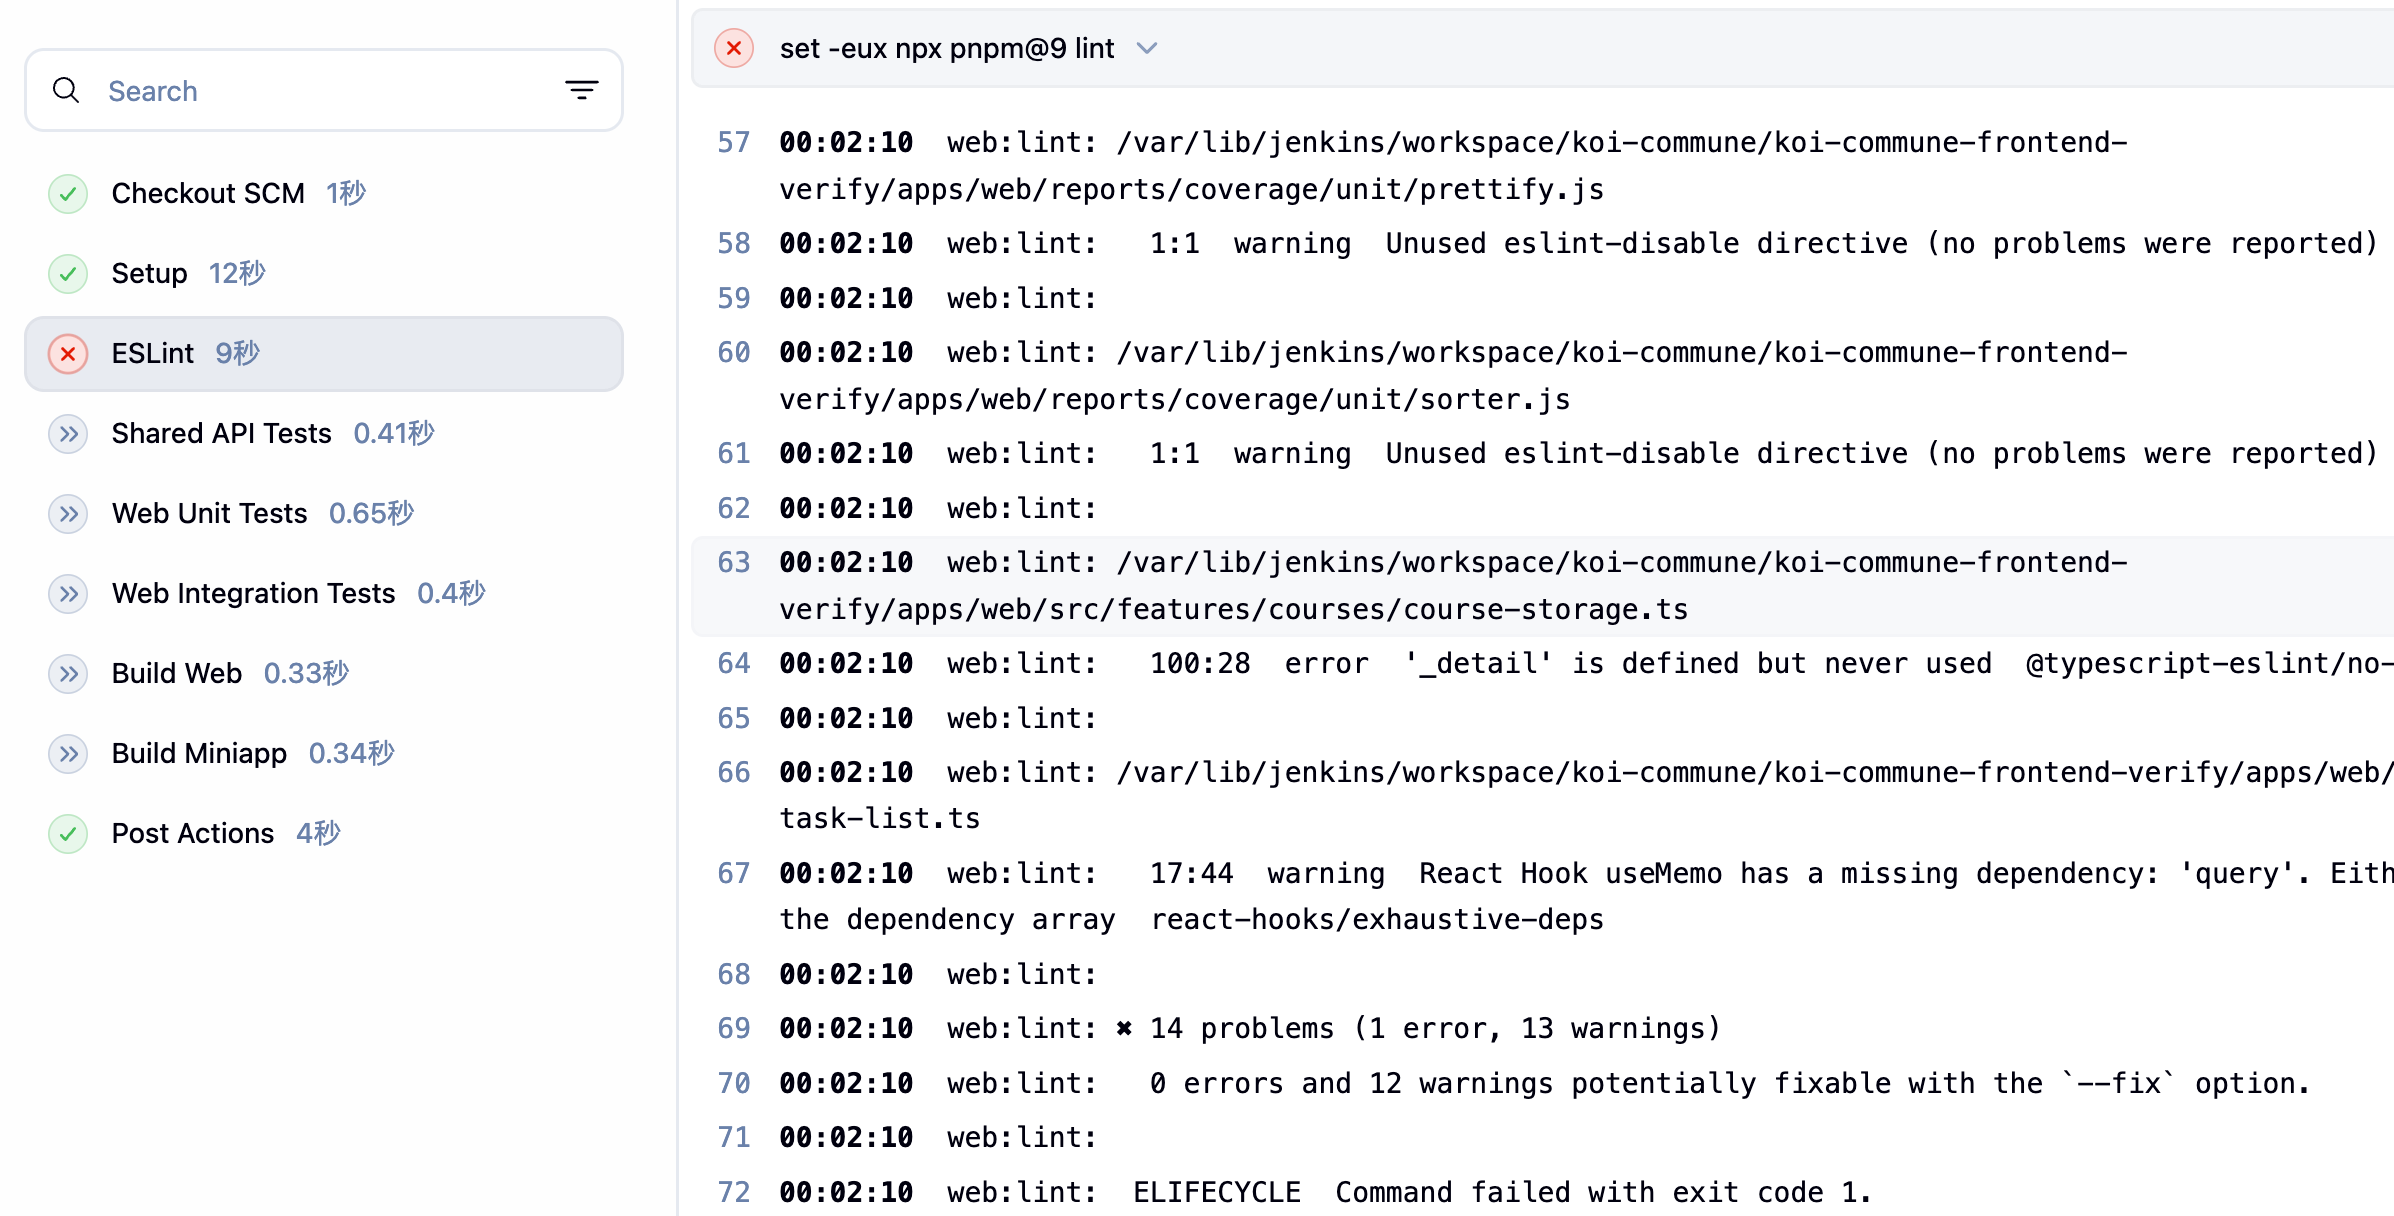Viewport: 2394px width, 1216px height.
Task: Click failed step red X icon
Action: [733, 48]
